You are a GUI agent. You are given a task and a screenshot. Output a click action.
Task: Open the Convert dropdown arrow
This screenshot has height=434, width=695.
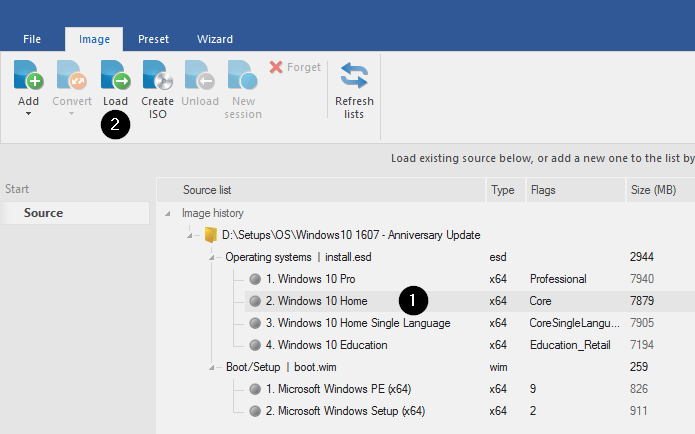pos(72,114)
